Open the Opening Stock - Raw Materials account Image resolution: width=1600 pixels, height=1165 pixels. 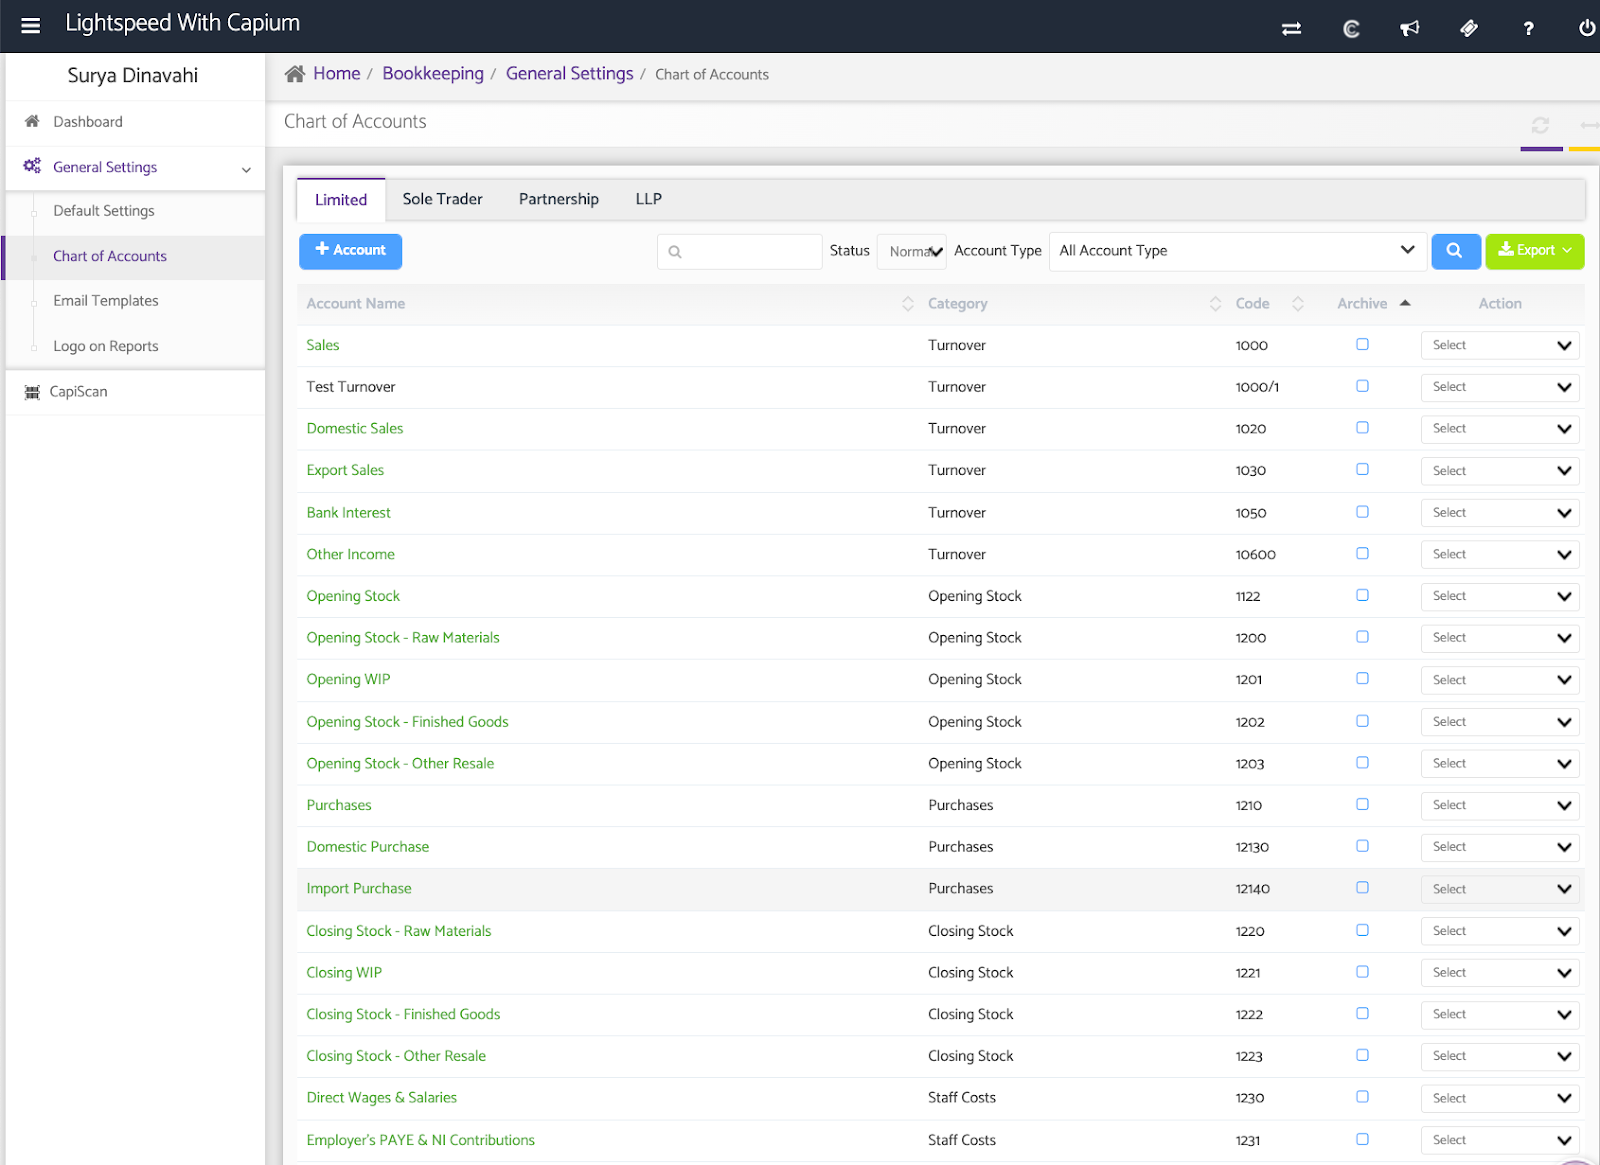(x=403, y=638)
